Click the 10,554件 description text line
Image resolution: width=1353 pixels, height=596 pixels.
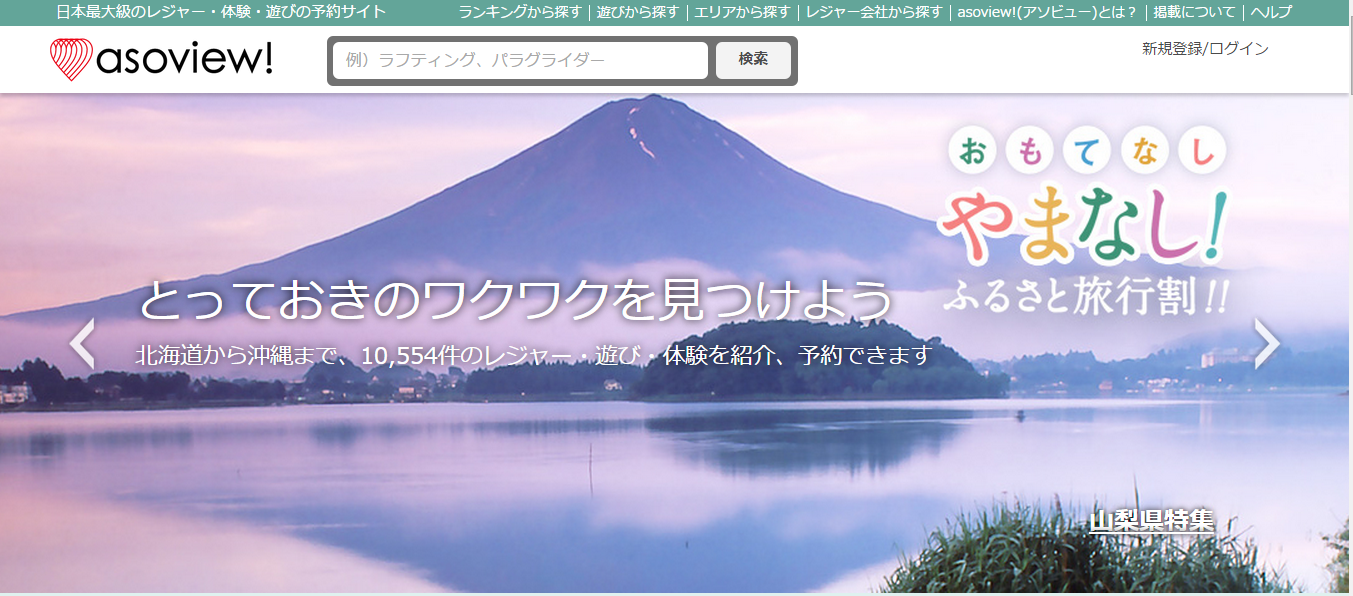tap(534, 355)
